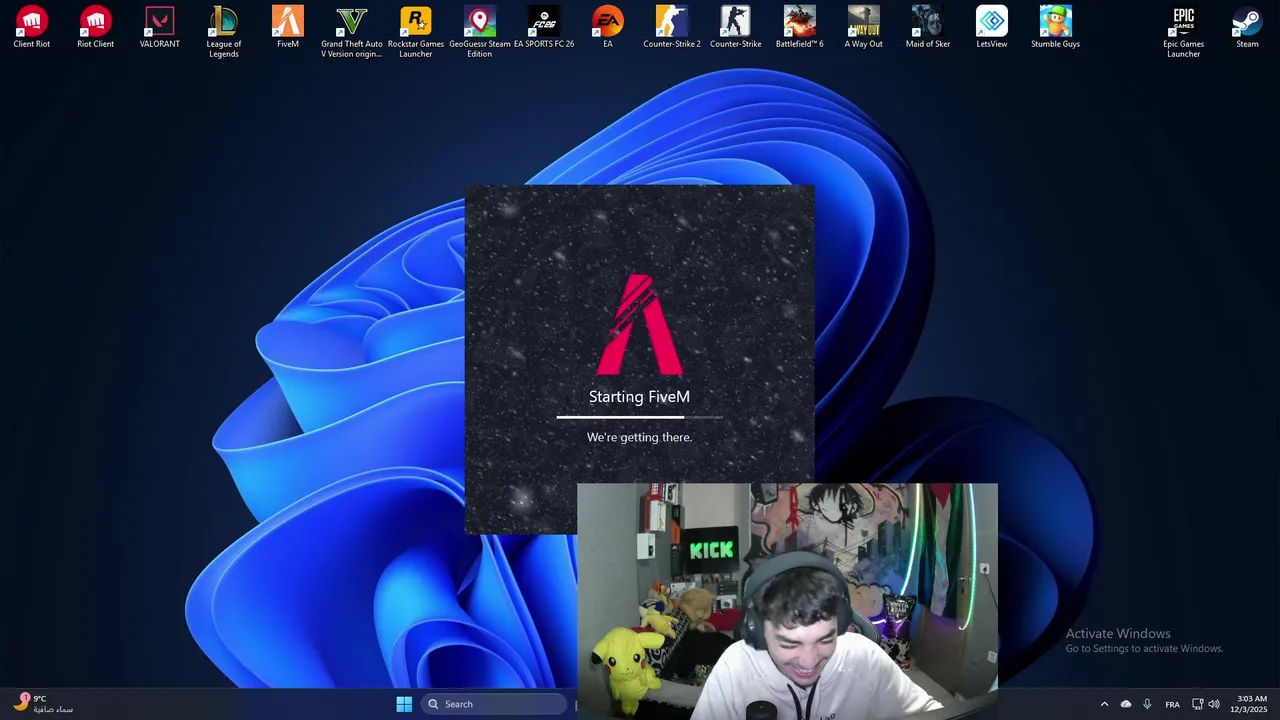
Task: Click the OneDrive cloud tray icon
Action: 1126,704
